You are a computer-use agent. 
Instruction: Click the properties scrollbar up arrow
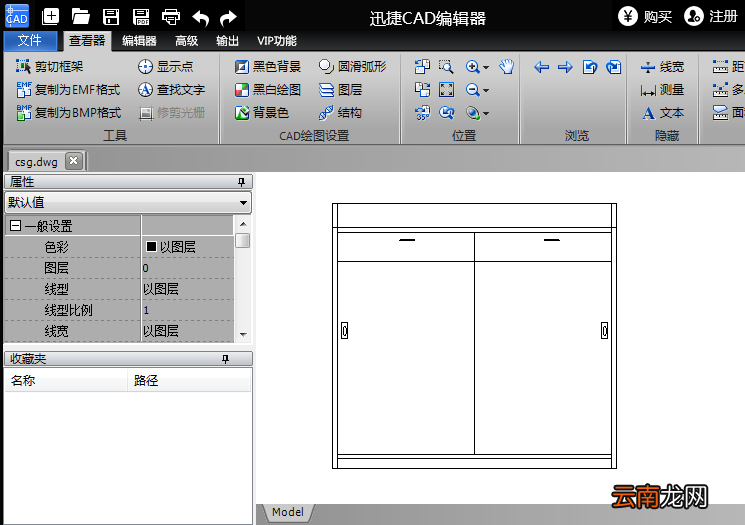(x=243, y=224)
